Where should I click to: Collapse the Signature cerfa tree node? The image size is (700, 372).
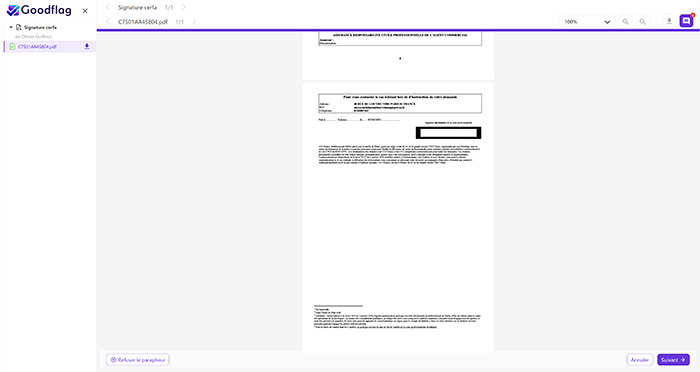pos(11,27)
